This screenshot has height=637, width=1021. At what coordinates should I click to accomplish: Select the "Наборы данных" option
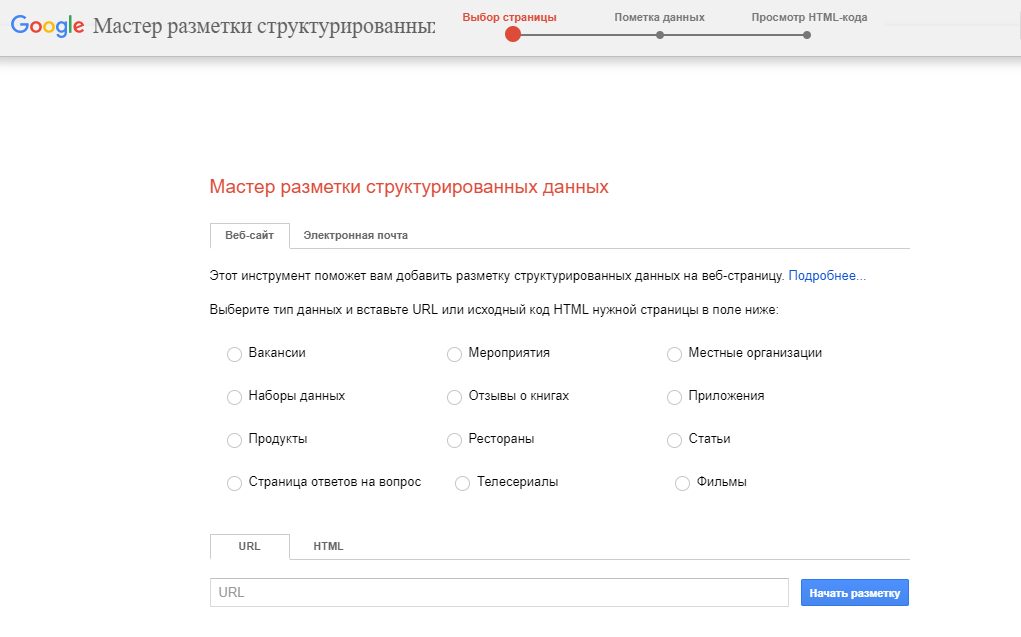tap(234, 396)
